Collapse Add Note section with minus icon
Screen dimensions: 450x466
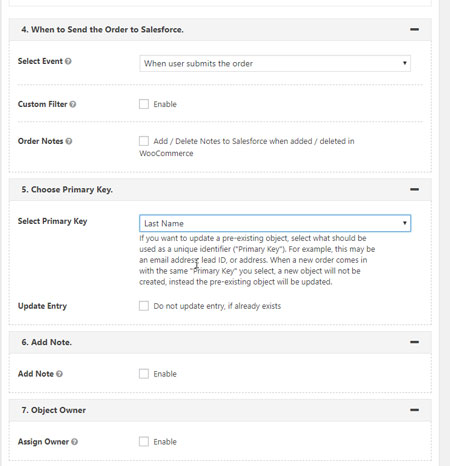414,342
